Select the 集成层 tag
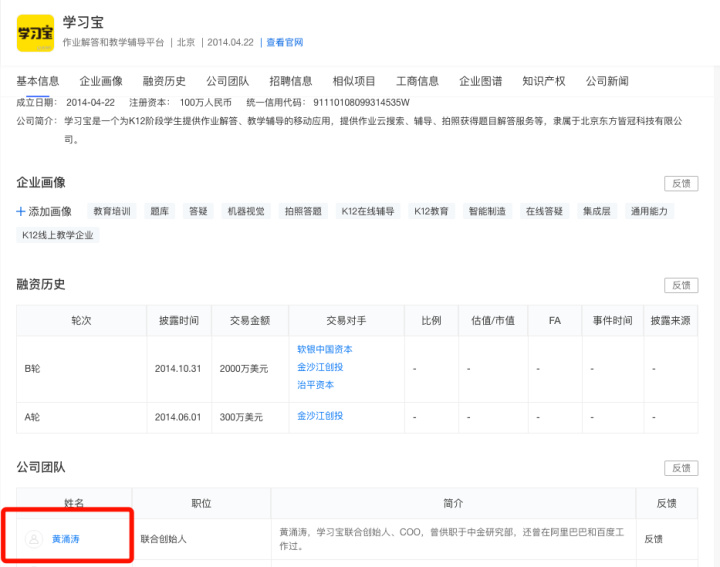Image resolution: width=720 pixels, height=567 pixels. tap(596, 211)
